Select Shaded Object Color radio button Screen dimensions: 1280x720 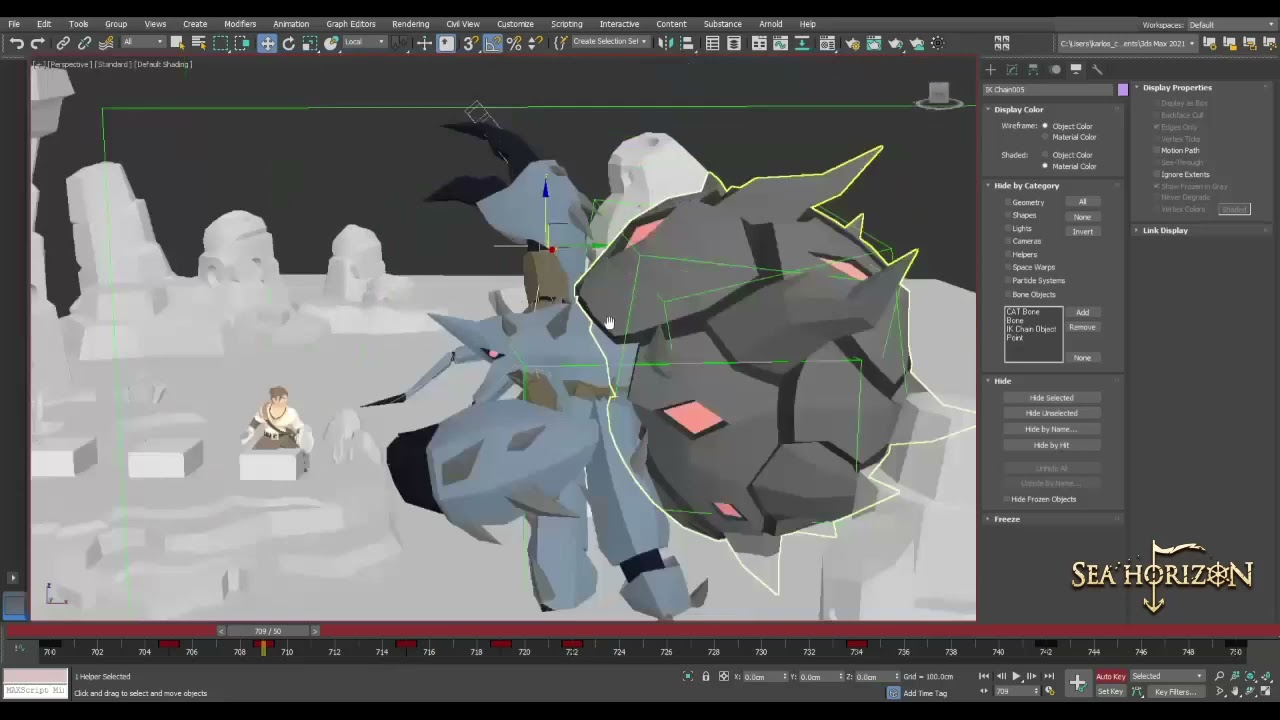click(1045, 155)
